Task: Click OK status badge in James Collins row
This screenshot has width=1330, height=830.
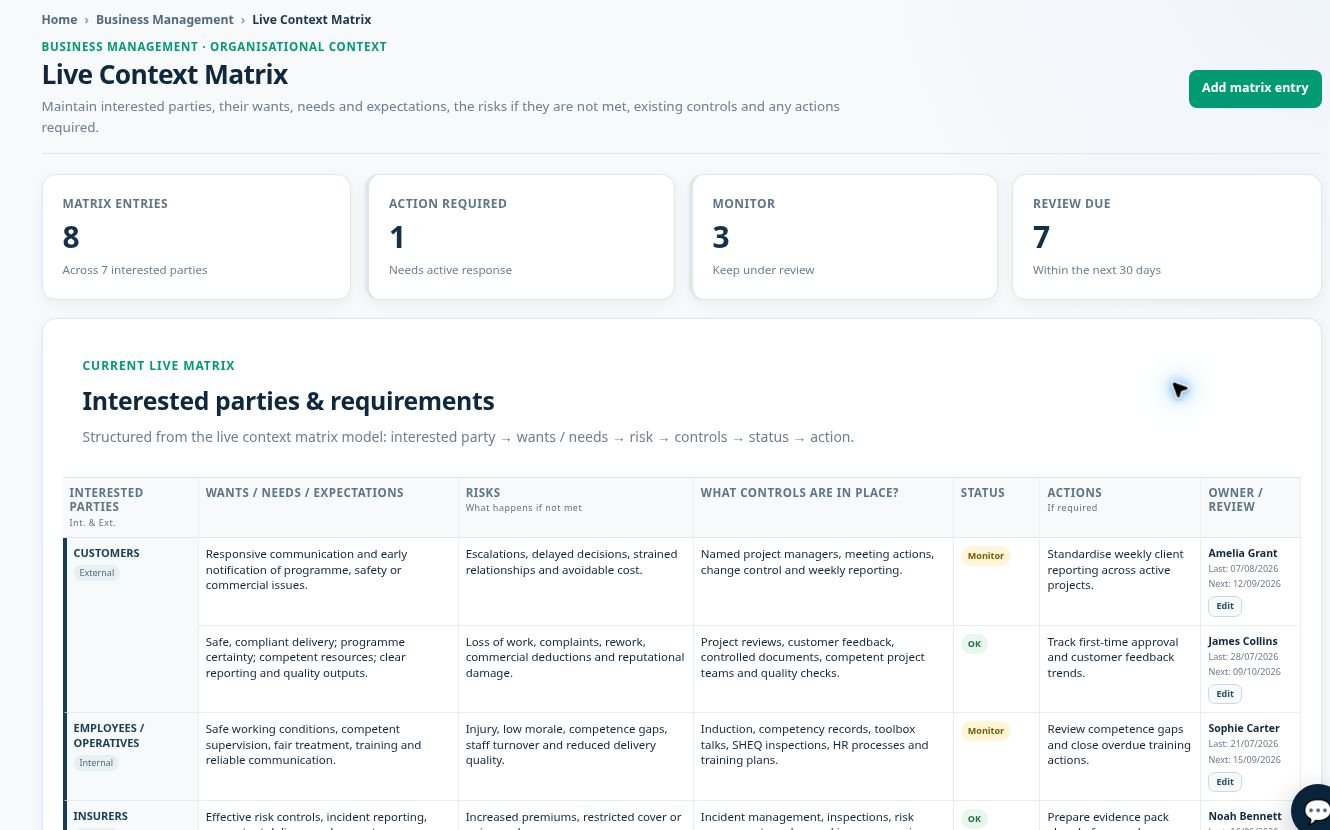Action: [974, 644]
